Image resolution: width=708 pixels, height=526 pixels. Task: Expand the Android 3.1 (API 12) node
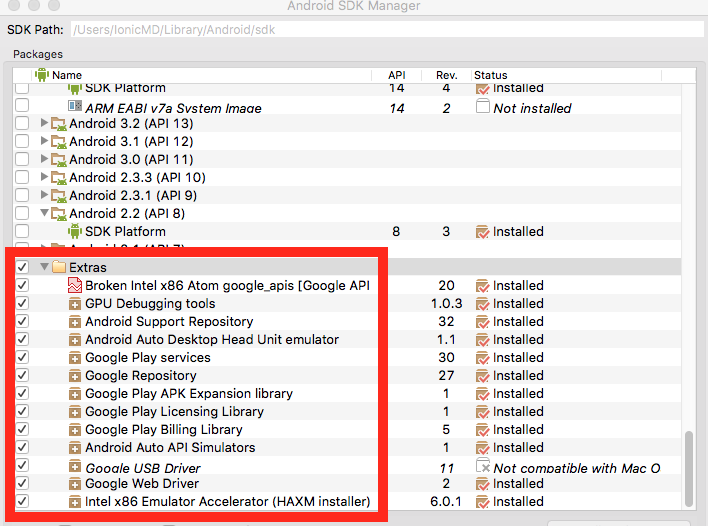44,142
